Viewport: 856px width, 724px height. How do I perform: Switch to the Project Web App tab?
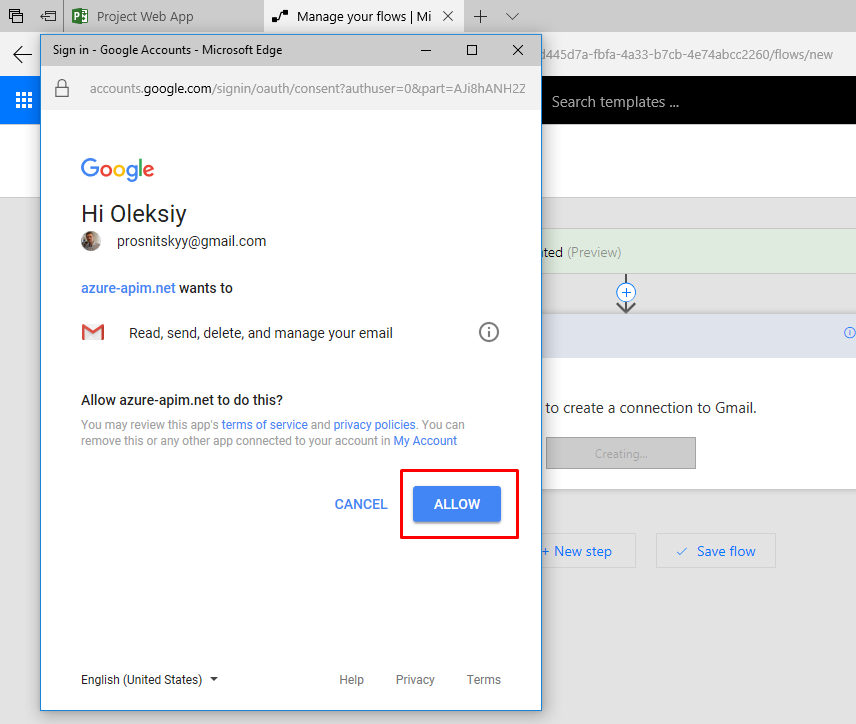164,16
